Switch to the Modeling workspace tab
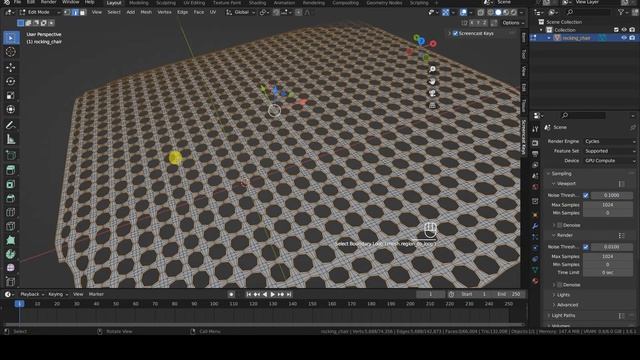 (x=139, y=3)
